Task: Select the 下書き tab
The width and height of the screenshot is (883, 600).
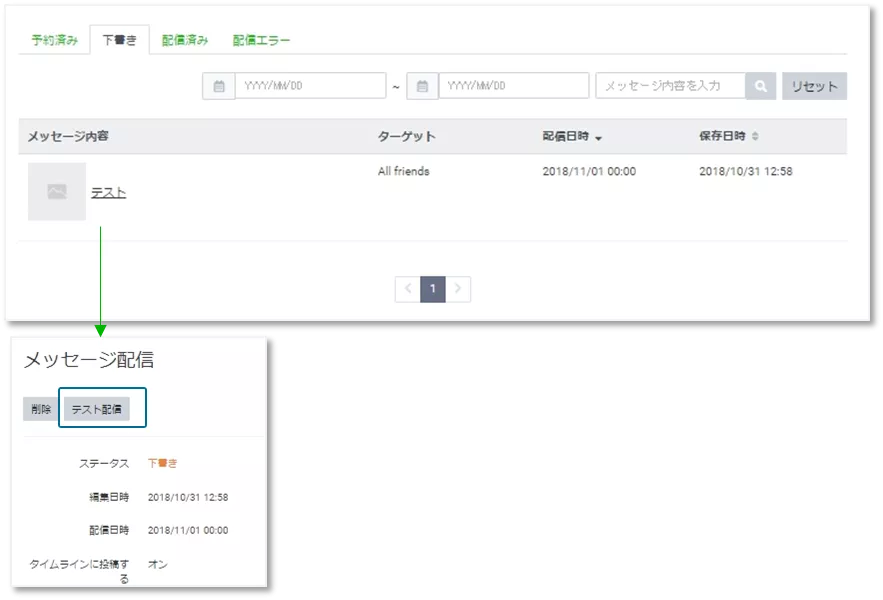Action: pyautogui.click(x=119, y=40)
